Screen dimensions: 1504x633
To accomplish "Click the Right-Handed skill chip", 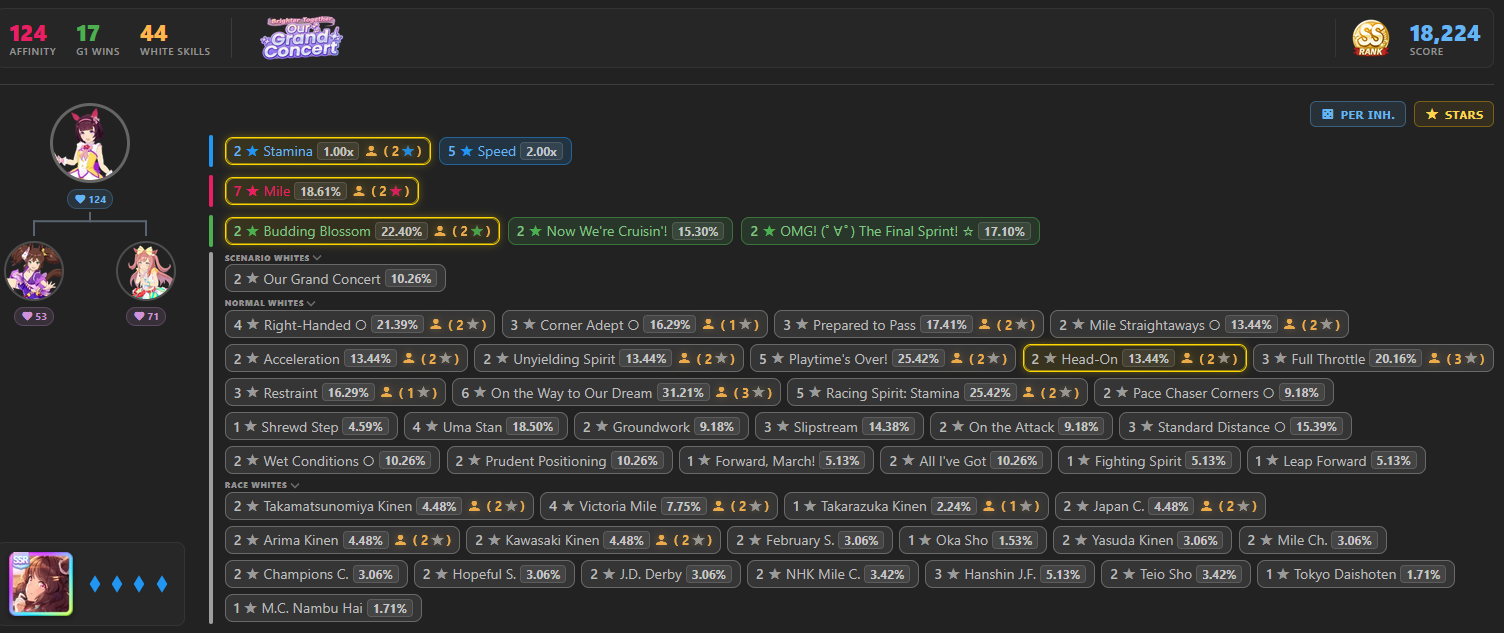I will pos(360,325).
